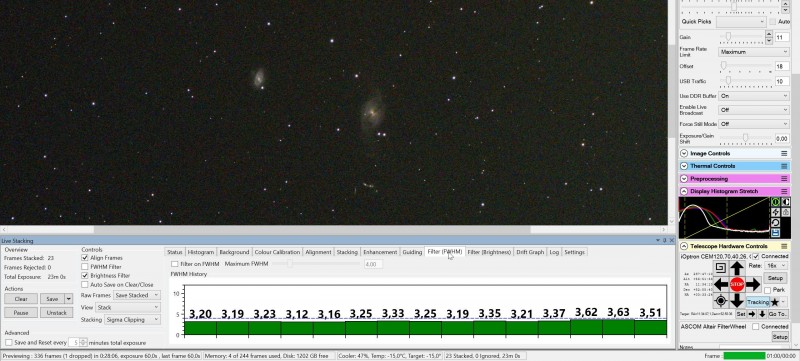The height and width of the screenshot is (361, 800).
Task: Click the blue floppy disk save icon in histogram
Action: (776, 233)
